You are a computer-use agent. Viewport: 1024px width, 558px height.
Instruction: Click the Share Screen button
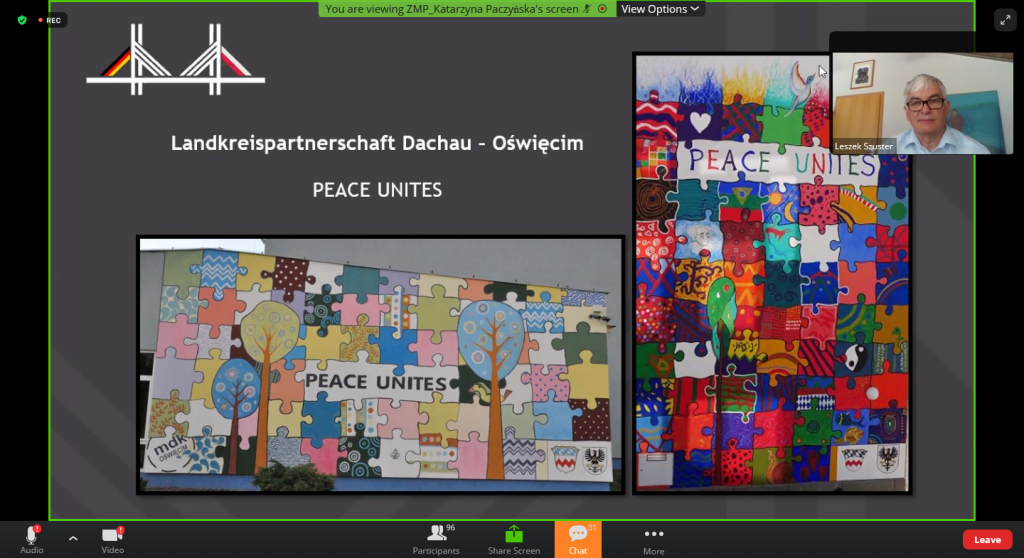514,540
